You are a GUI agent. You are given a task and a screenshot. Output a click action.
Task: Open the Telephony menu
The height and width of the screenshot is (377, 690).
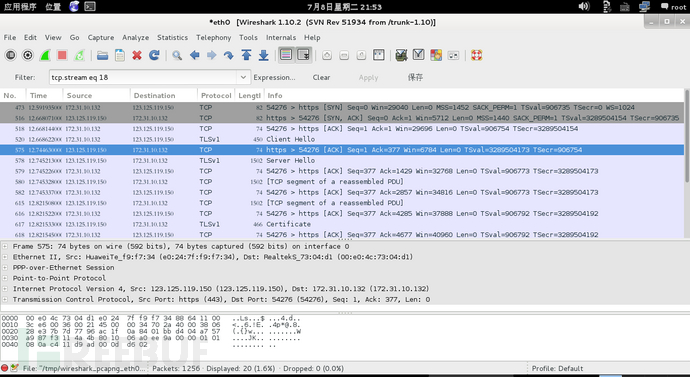213,37
